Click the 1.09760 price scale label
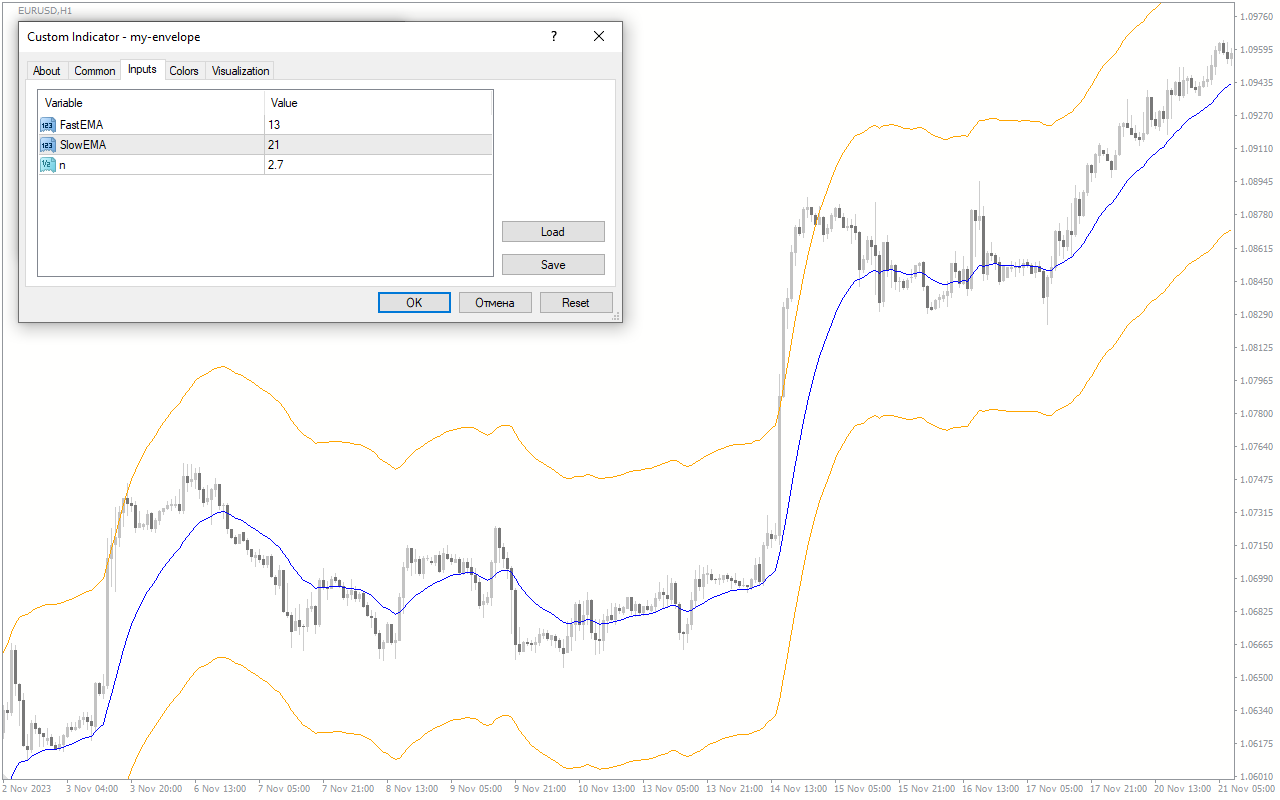This screenshot has height=800, width=1280. 1255,17
